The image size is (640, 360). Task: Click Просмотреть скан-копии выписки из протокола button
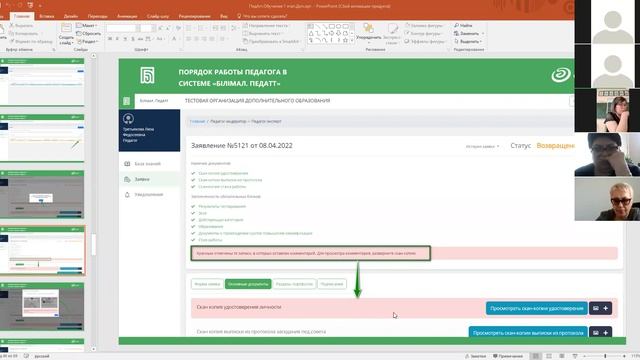528,332
